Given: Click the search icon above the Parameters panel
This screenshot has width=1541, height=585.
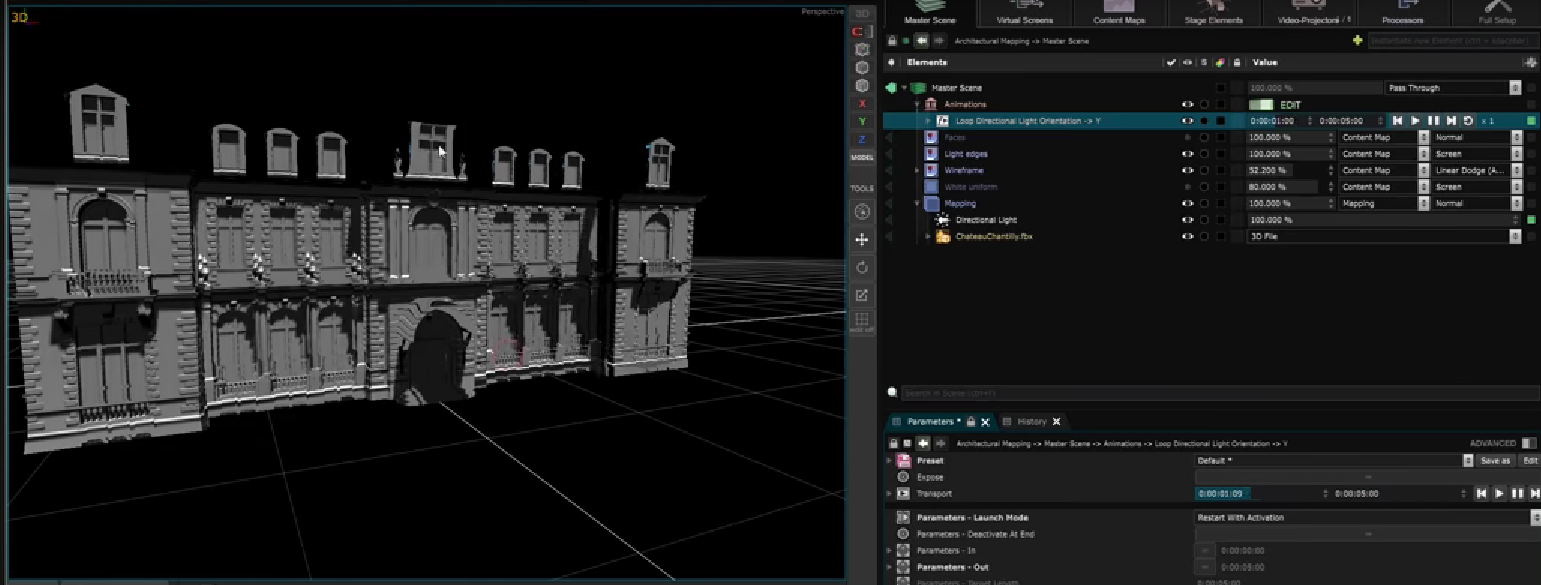Looking at the screenshot, I should 890,393.
